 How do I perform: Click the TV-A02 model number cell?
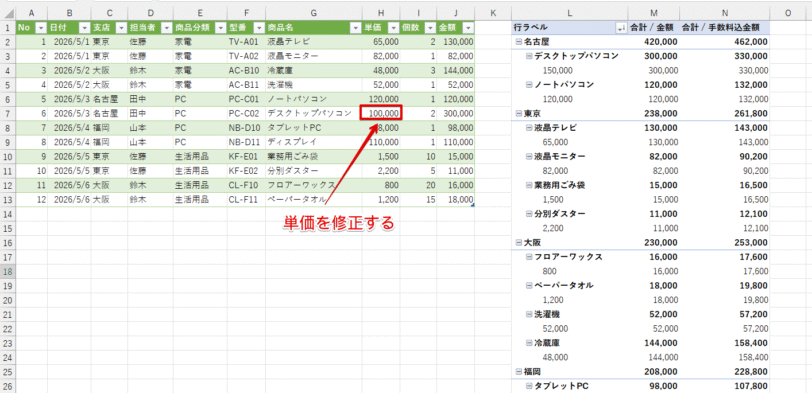(x=246, y=56)
